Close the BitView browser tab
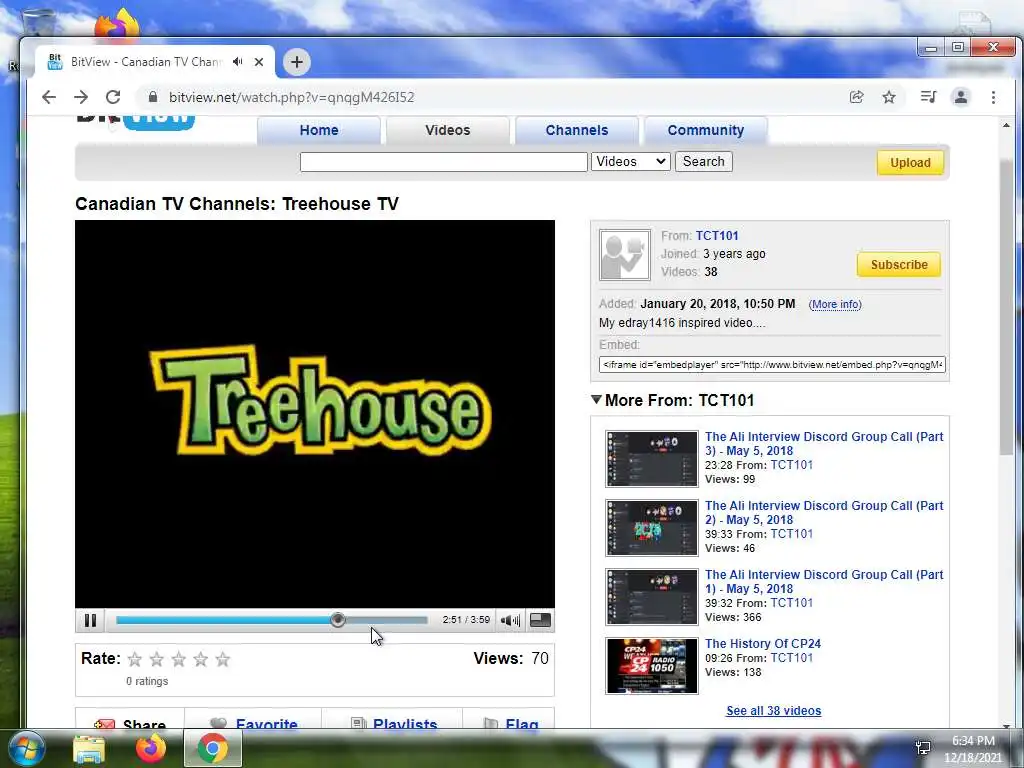The height and width of the screenshot is (768, 1024). (259, 62)
